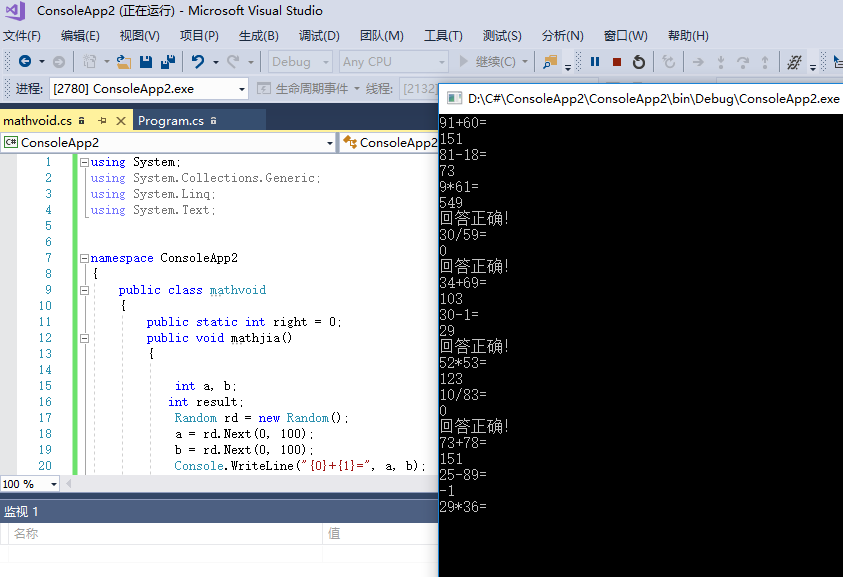
Task: Open the New Project dropdown arrow
Action: tap(106, 62)
